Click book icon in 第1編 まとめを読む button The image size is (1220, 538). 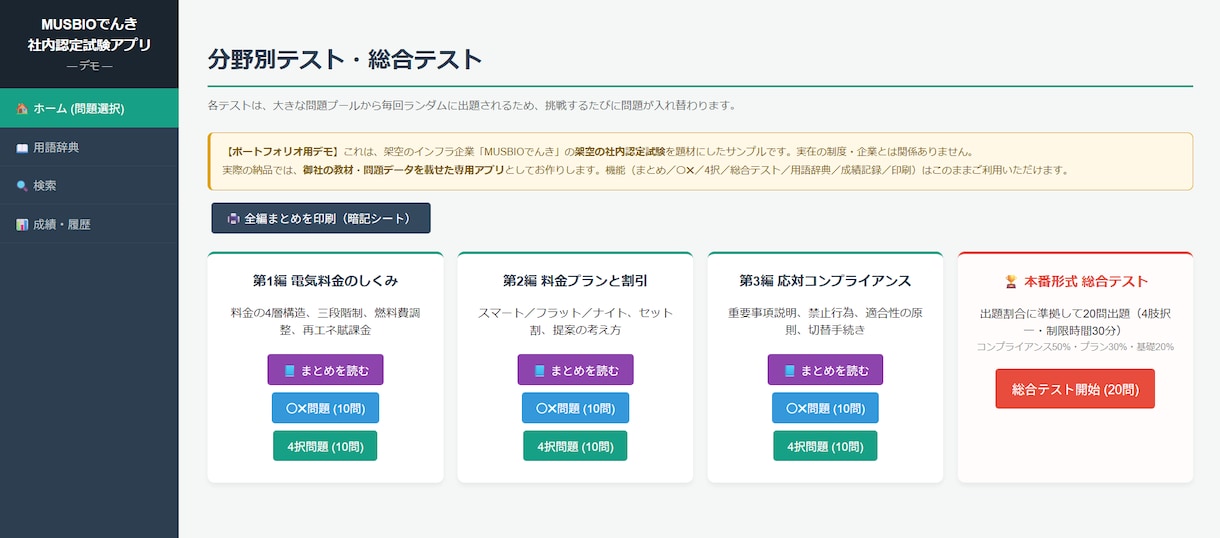point(289,371)
